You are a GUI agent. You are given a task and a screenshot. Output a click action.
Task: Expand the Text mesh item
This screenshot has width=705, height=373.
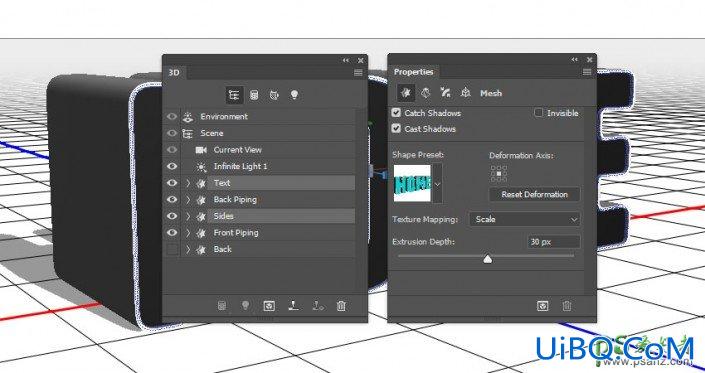click(x=188, y=183)
